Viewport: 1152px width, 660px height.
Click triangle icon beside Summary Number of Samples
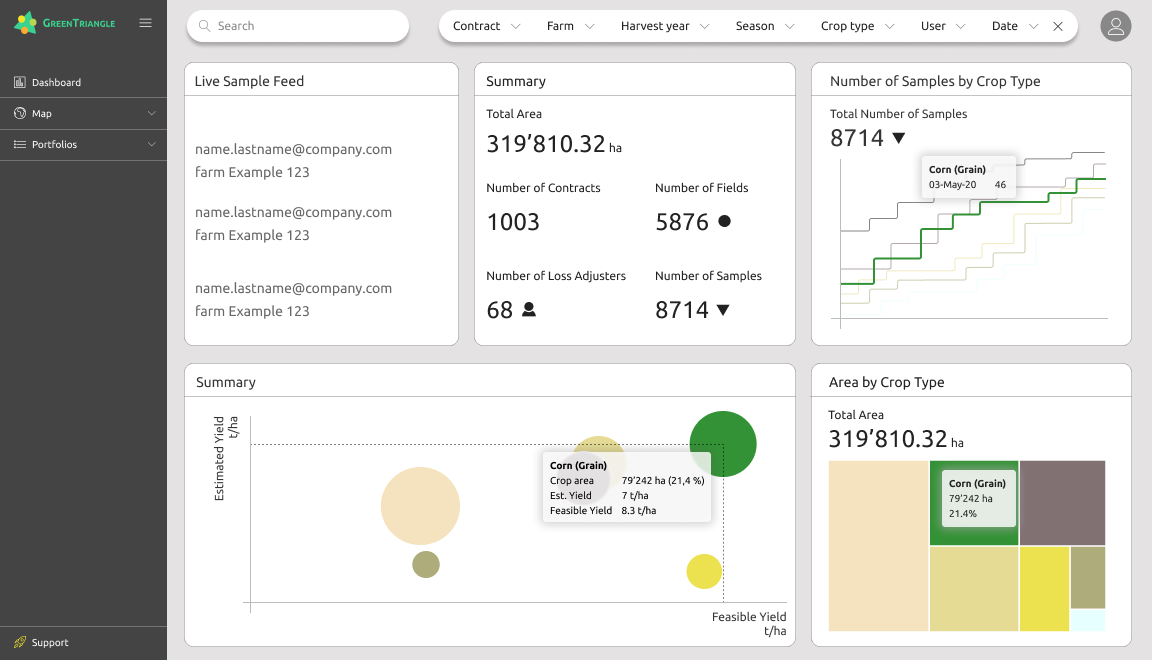(723, 310)
